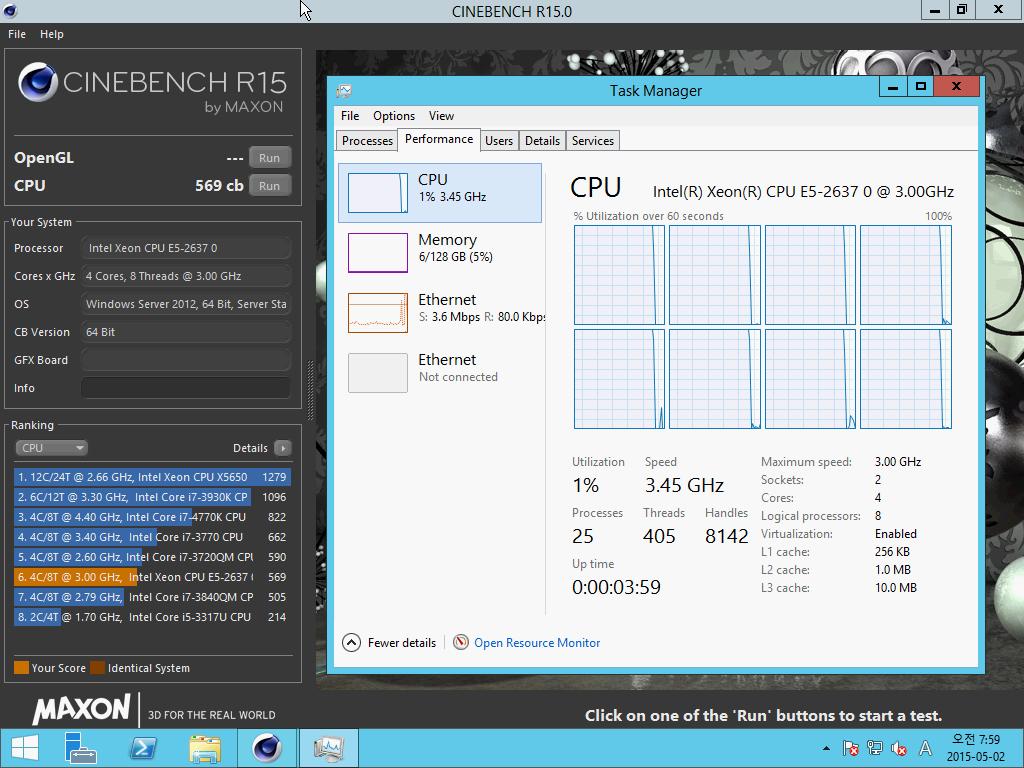Viewport: 1024px width, 768px height.
Task: Switch to CINEBENCH taskbar icon
Action: [266, 748]
